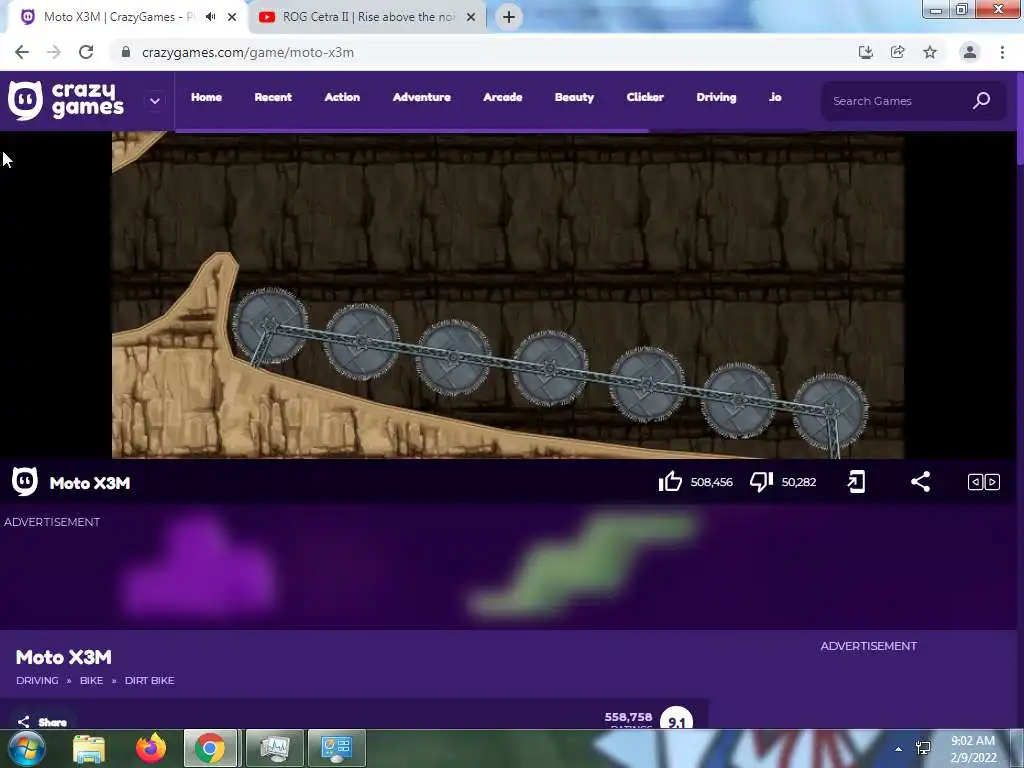Show hidden system tray icons

coord(899,749)
